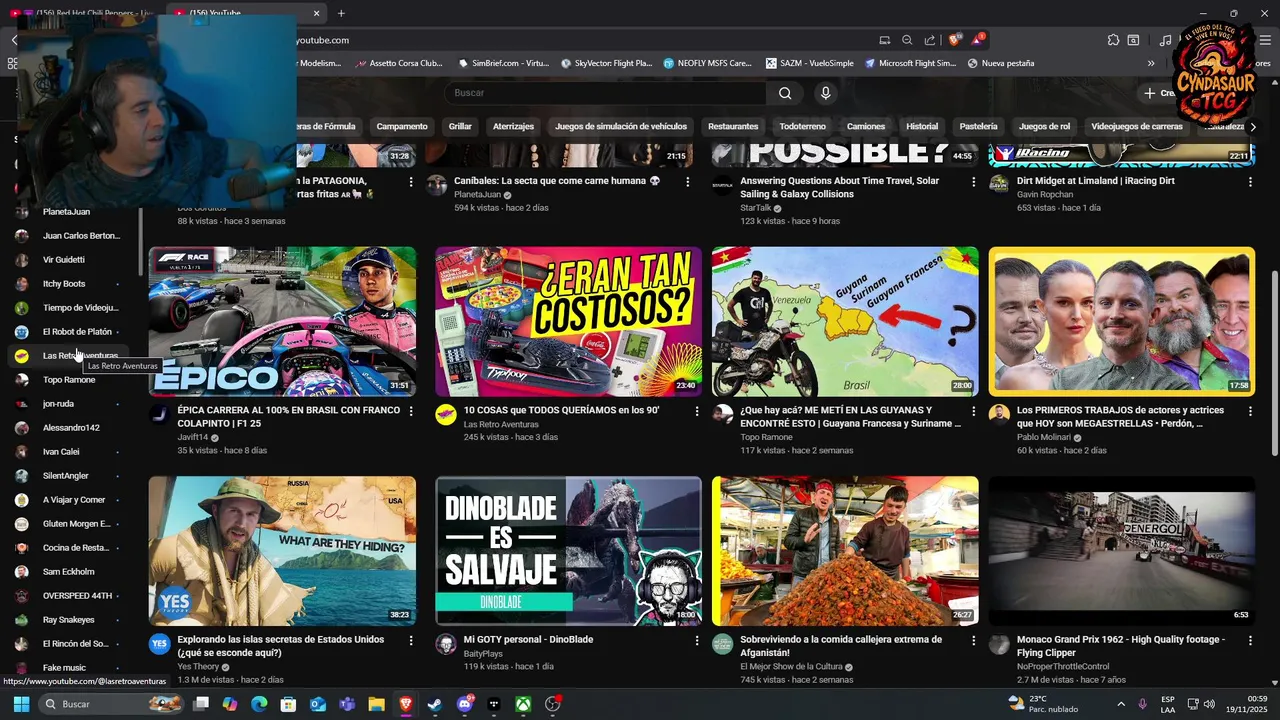Open the browser sidebar panel icon
Image resolution: width=1280 pixels, height=720 pixels.
tap(1133, 40)
